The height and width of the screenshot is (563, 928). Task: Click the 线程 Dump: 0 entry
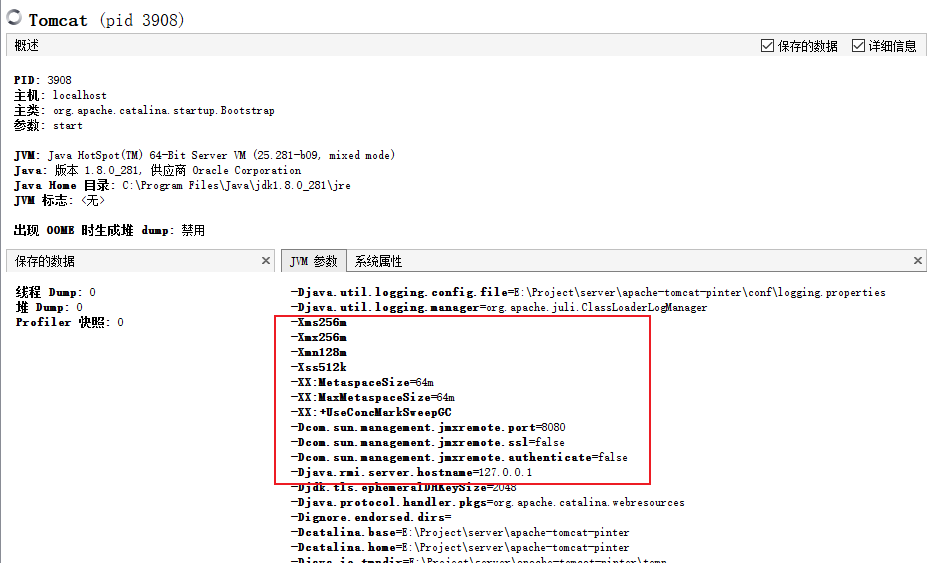point(56,292)
